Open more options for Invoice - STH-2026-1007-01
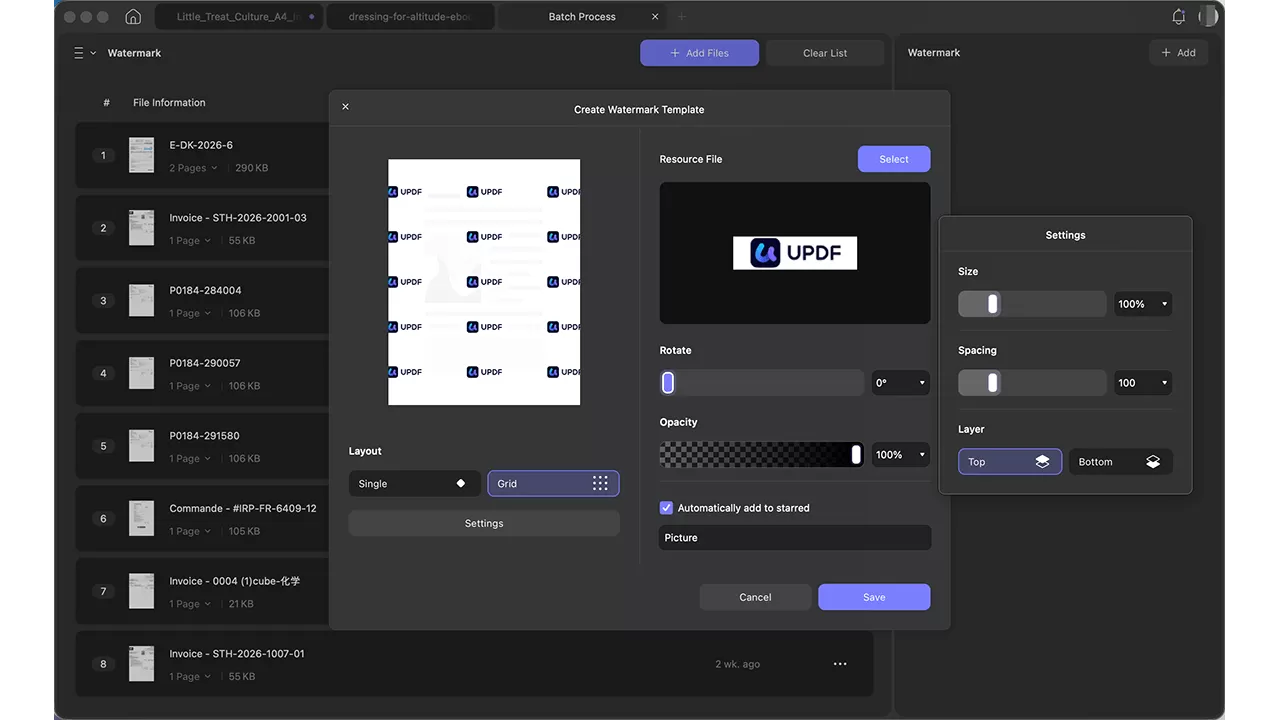This screenshot has height=720, width=1280. click(x=840, y=664)
